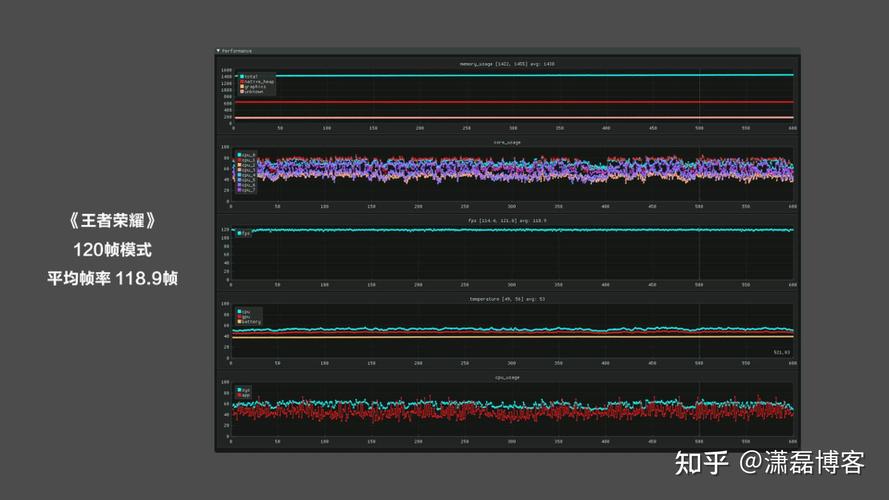Viewport: 889px width, 500px height.
Task: Click the cyan fps line in chart
Action: tap(510, 230)
